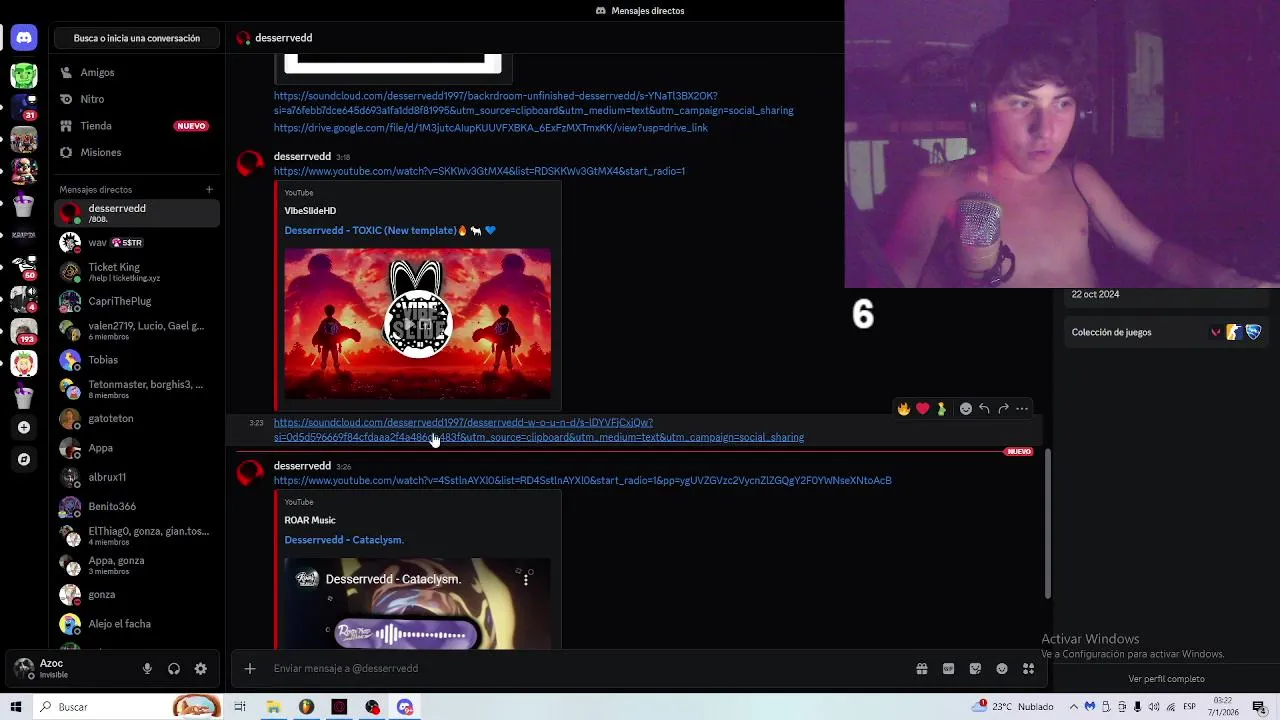React with fire emoji on message
Image resolution: width=1280 pixels, height=720 pixels.
(x=904, y=408)
